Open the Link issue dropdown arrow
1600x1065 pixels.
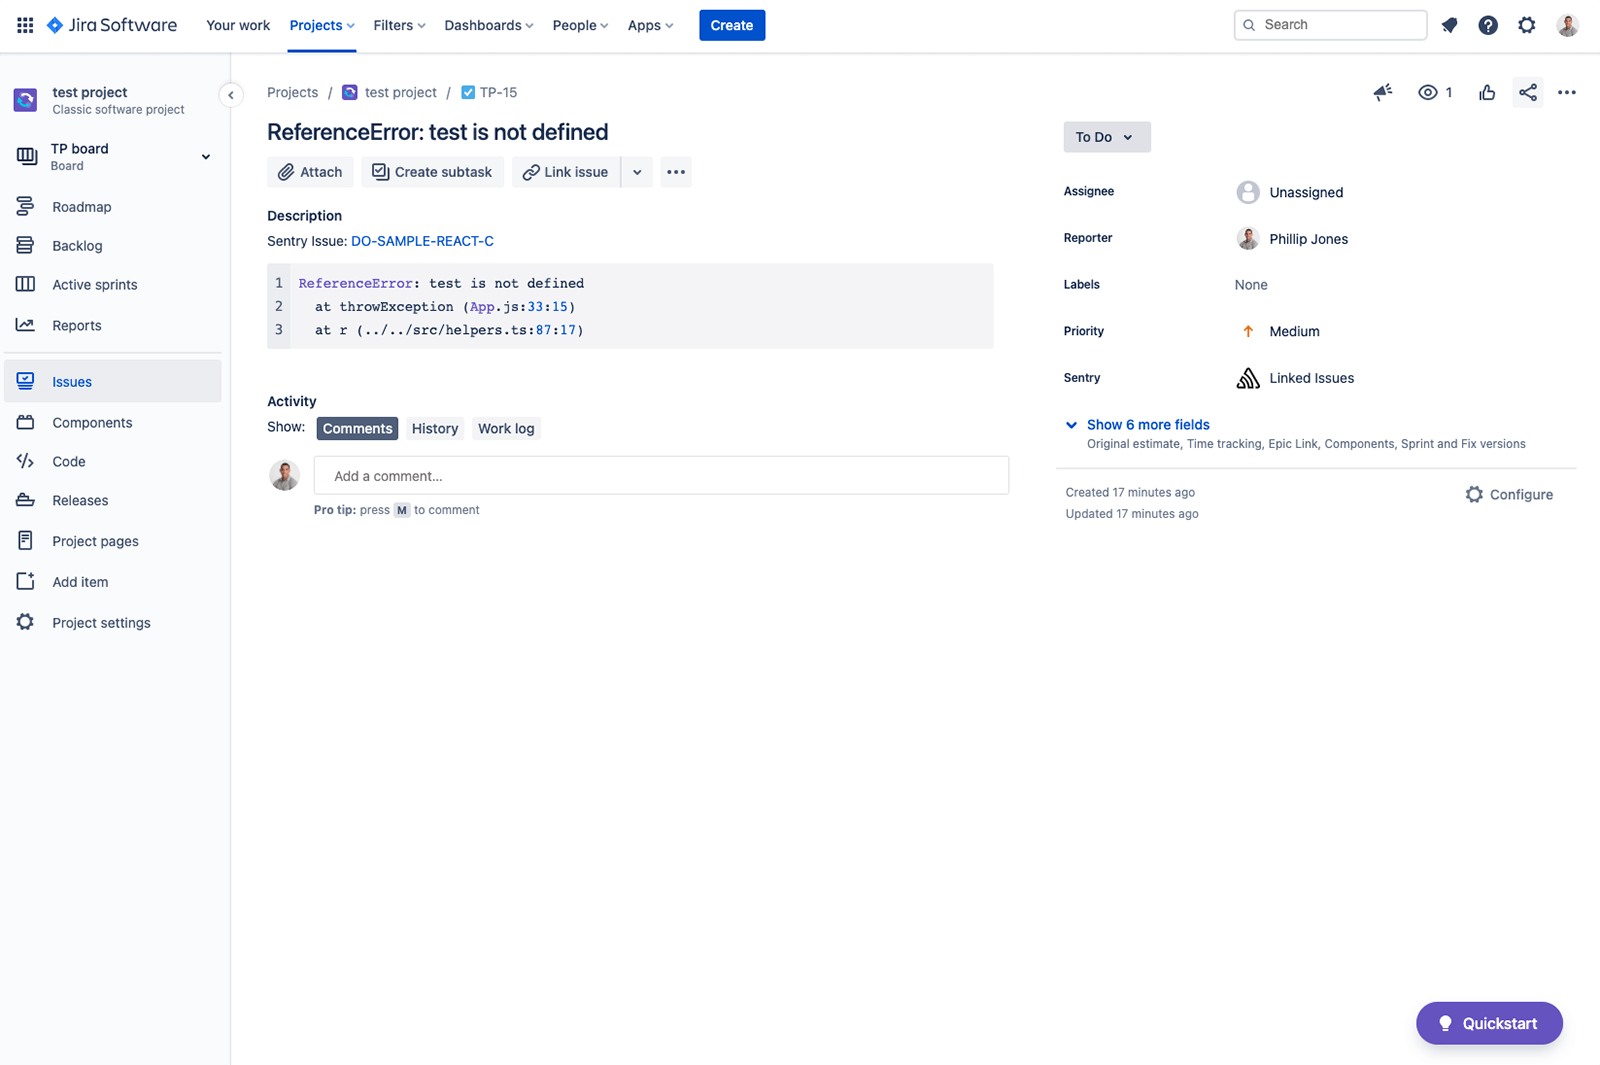pos(637,171)
